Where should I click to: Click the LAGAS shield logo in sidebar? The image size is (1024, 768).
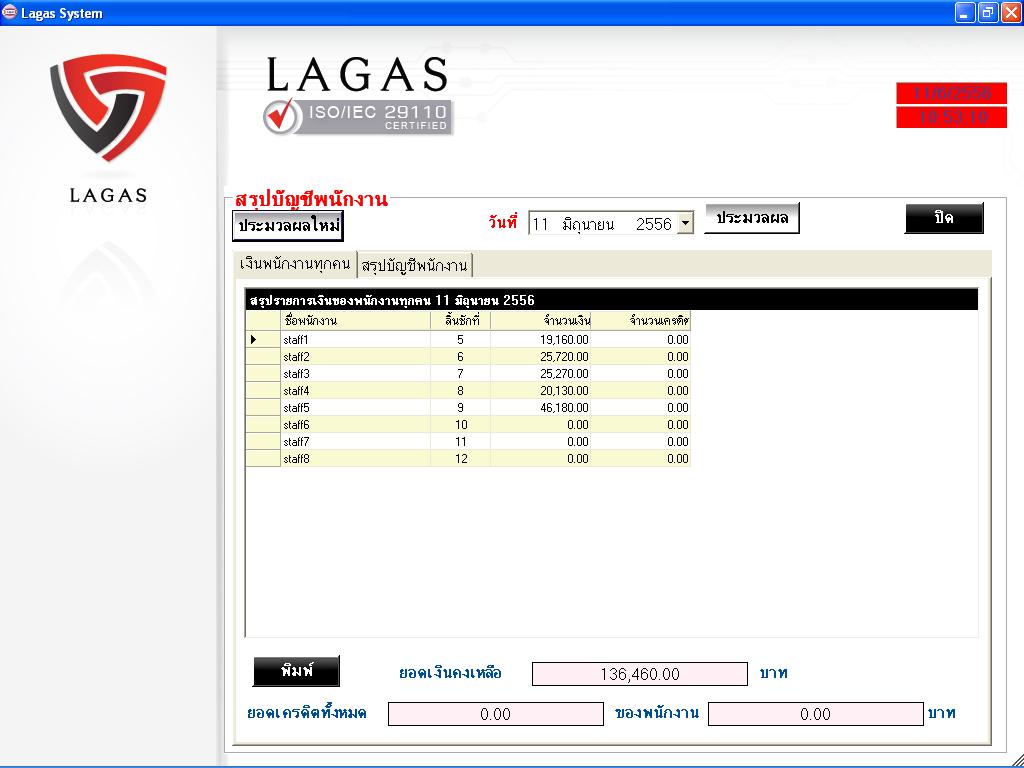pyautogui.click(x=108, y=108)
